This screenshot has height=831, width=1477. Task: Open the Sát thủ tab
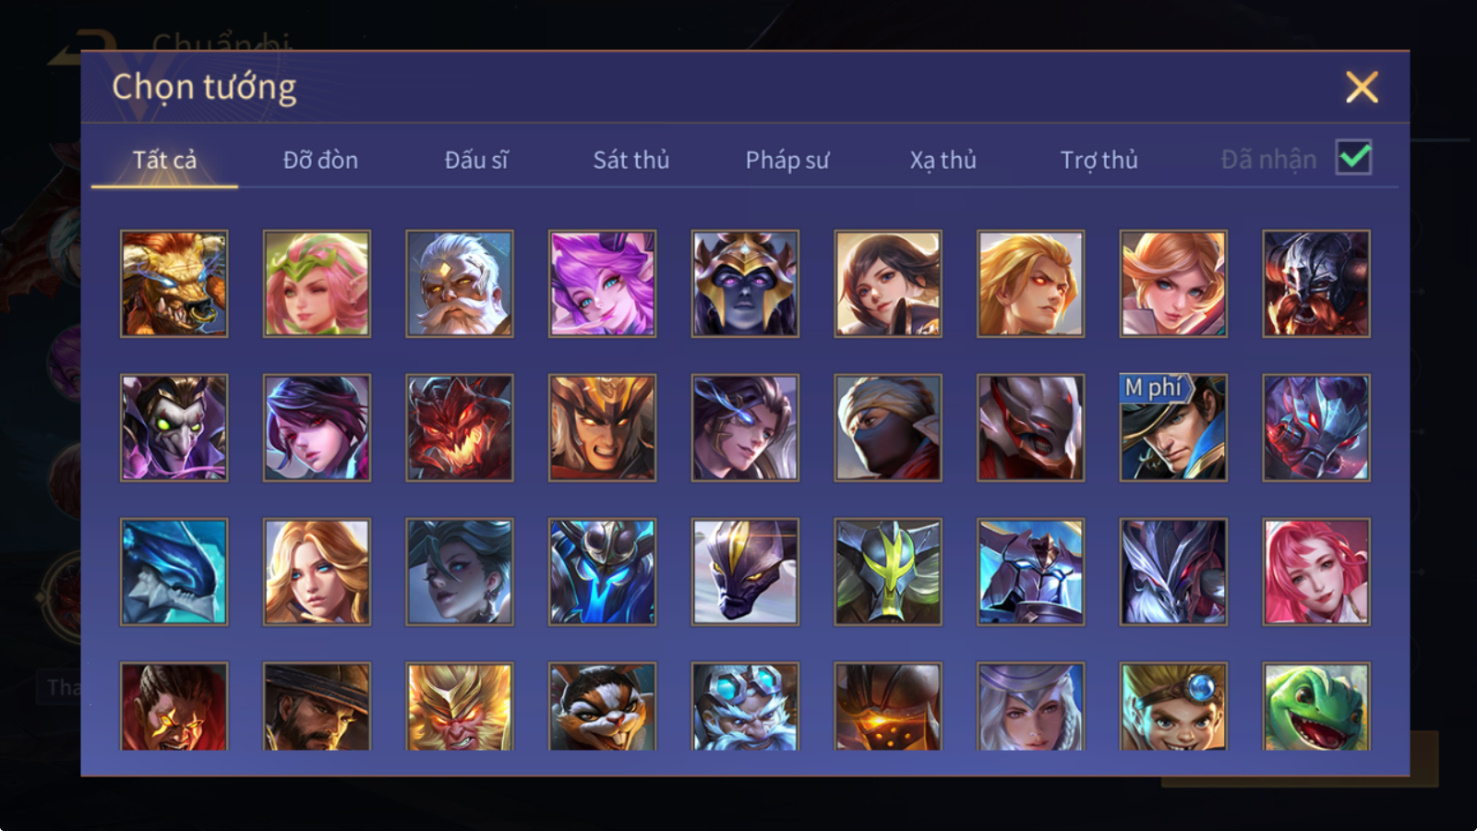631,160
